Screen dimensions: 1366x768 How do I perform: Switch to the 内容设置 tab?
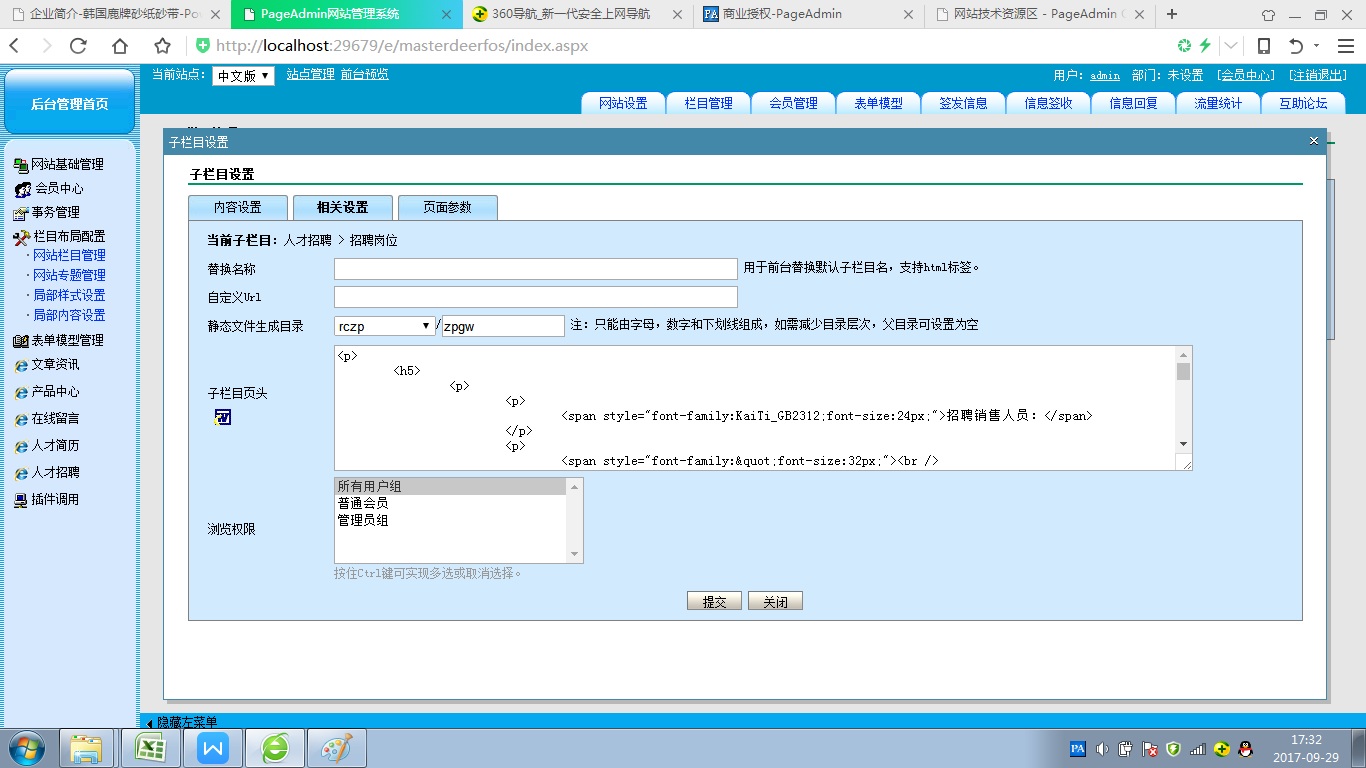pyautogui.click(x=238, y=207)
